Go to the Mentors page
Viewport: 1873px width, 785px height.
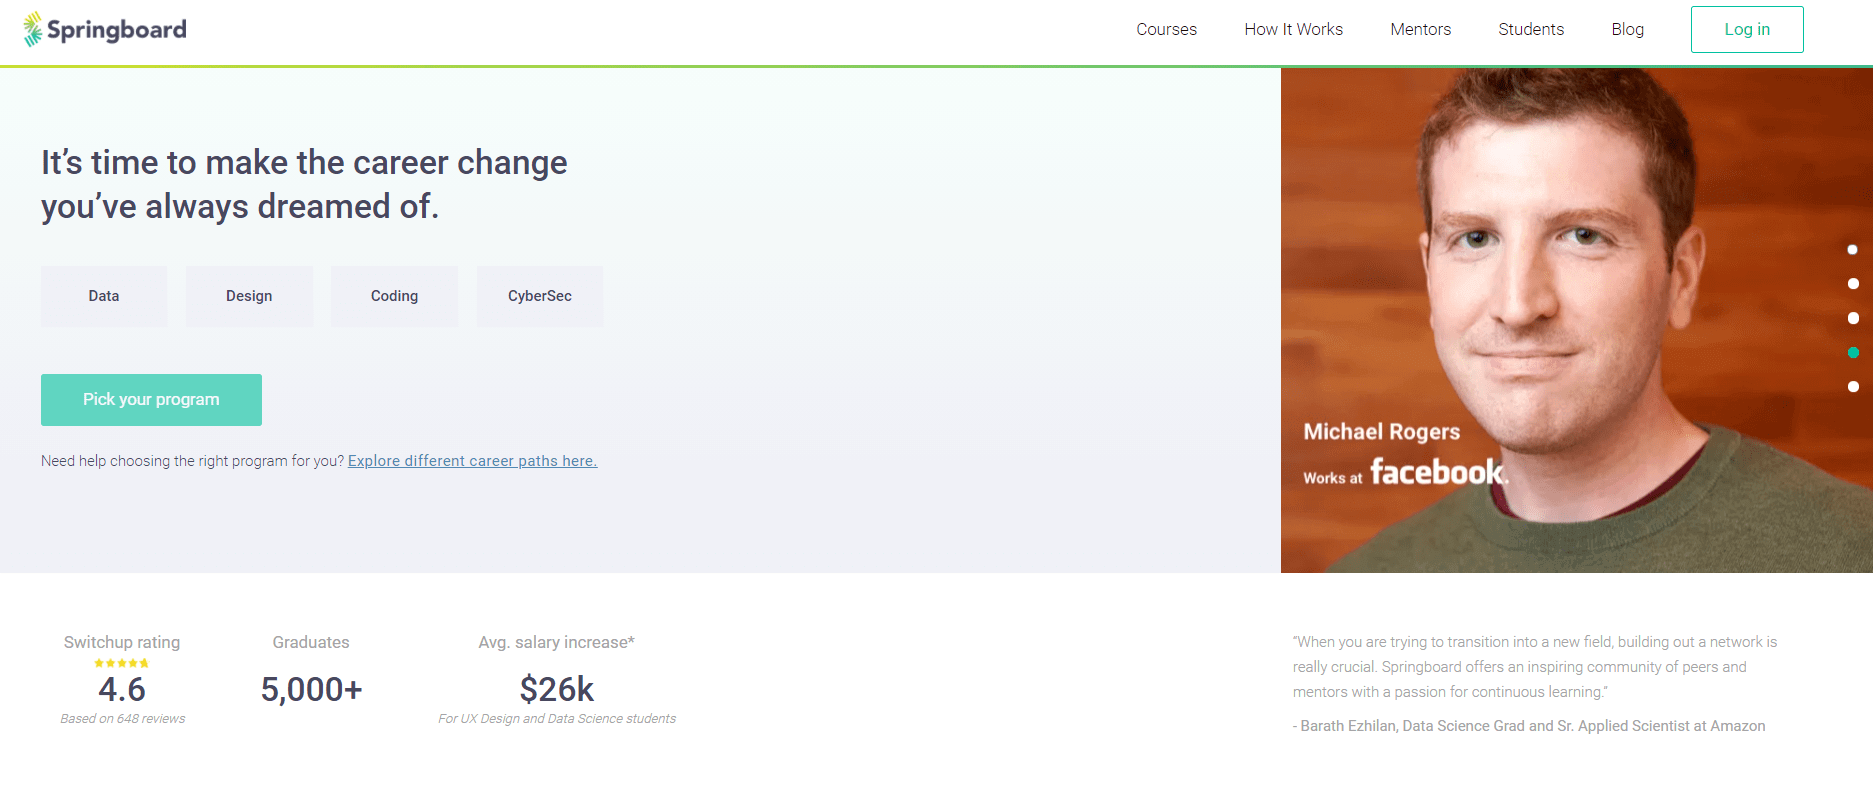1420,29
